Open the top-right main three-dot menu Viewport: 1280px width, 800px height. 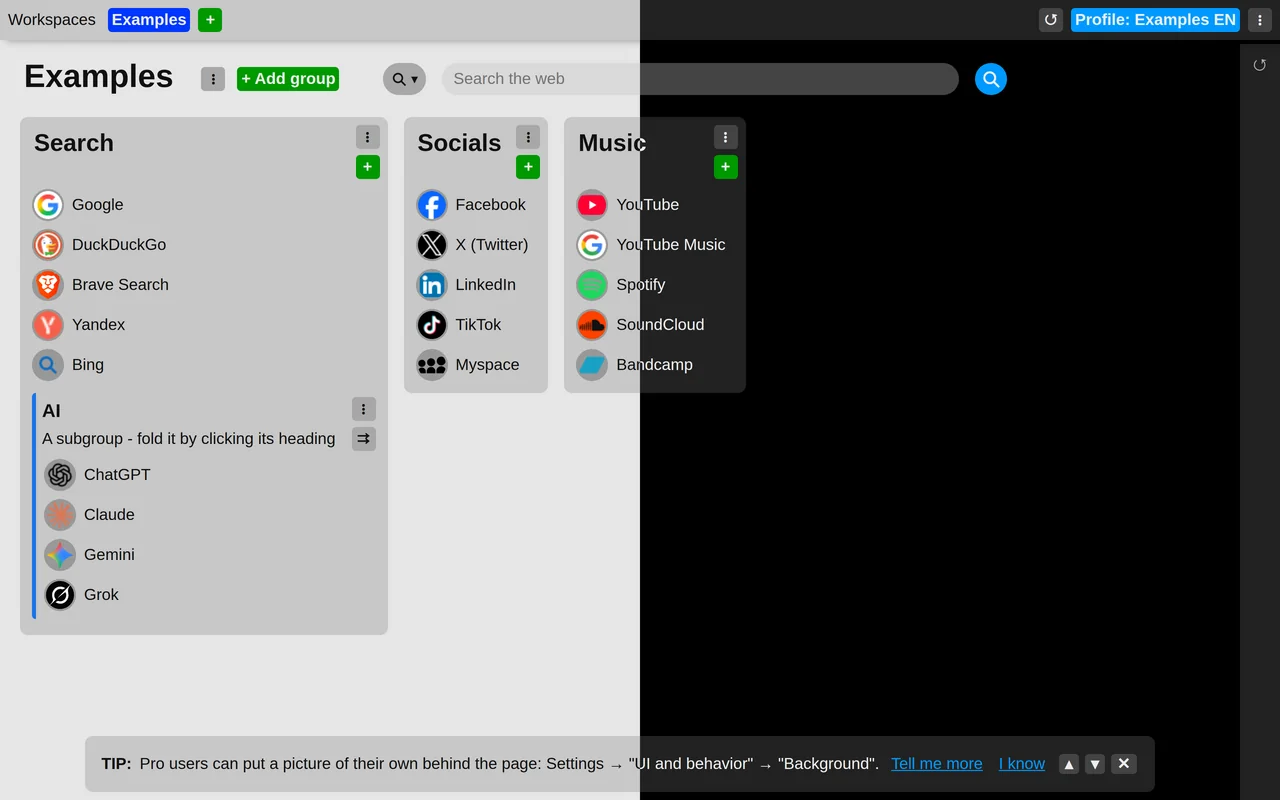[x=1260, y=20]
